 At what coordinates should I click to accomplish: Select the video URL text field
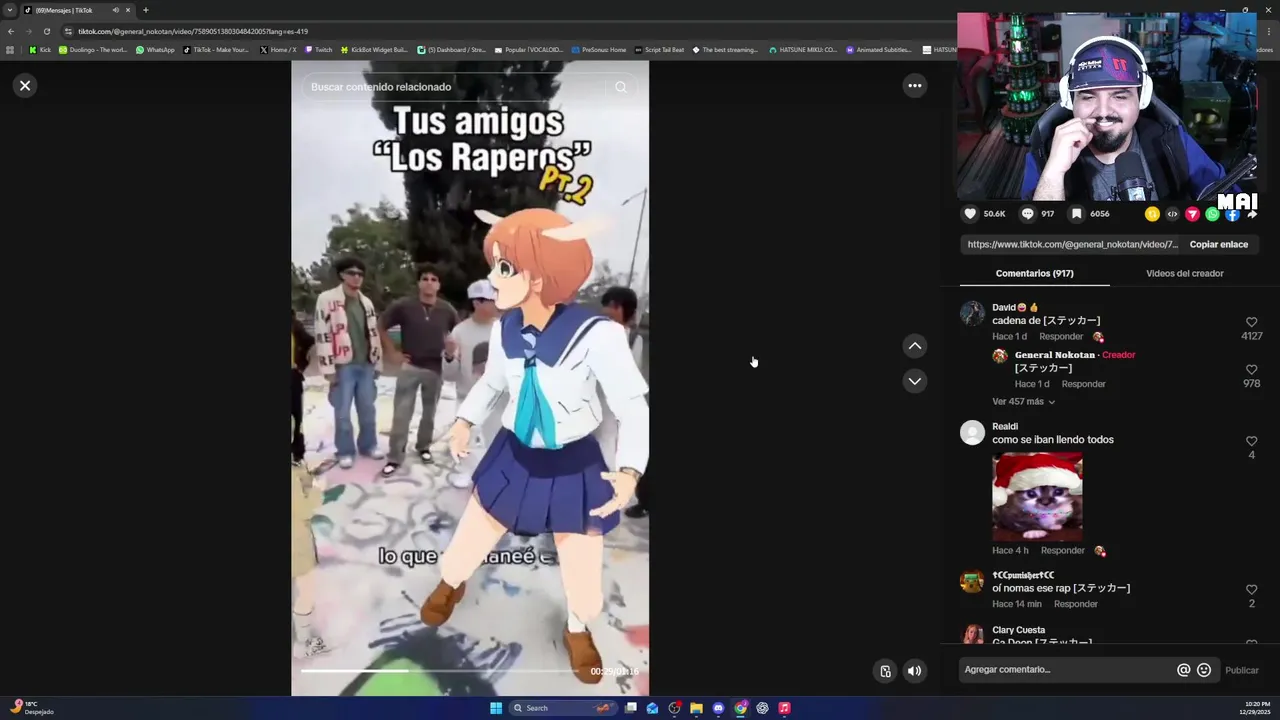[1072, 244]
